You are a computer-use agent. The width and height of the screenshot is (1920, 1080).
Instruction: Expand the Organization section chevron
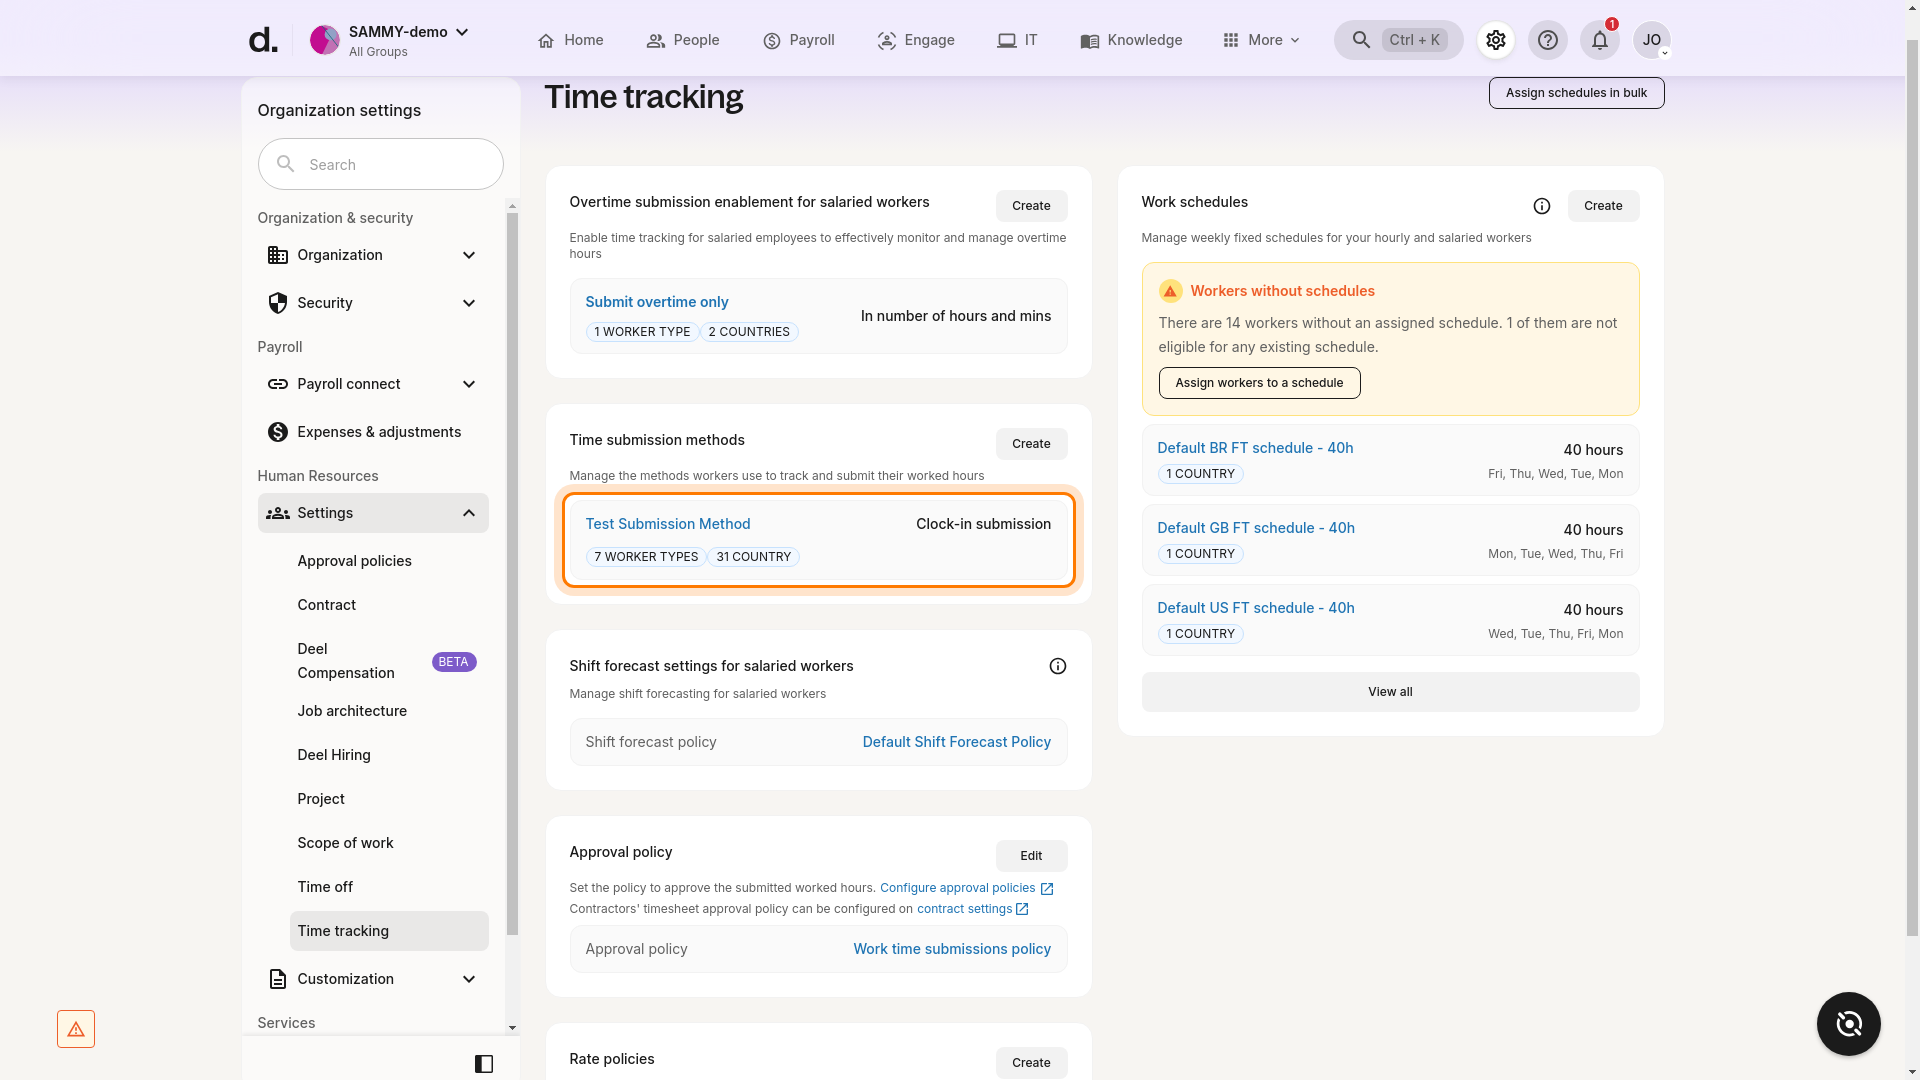click(x=468, y=255)
